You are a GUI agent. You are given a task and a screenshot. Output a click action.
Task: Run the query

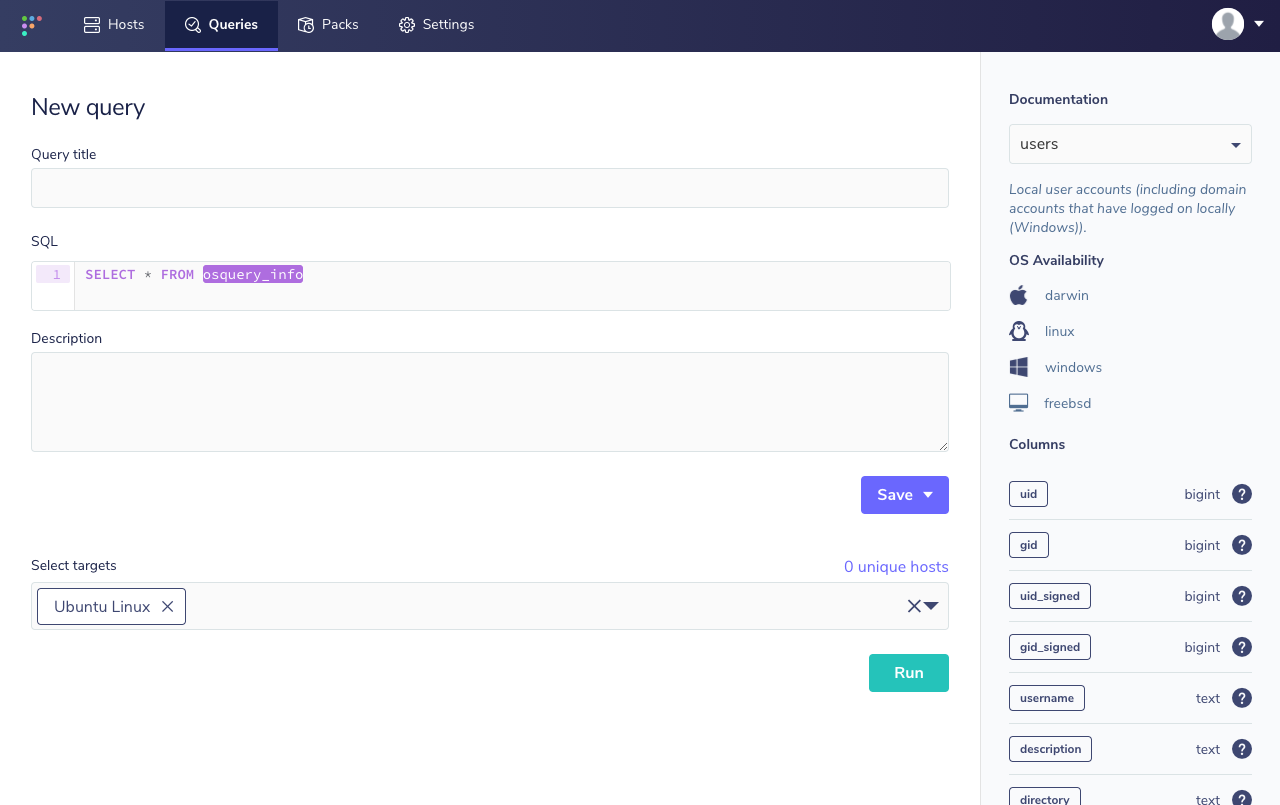(x=908, y=672)
